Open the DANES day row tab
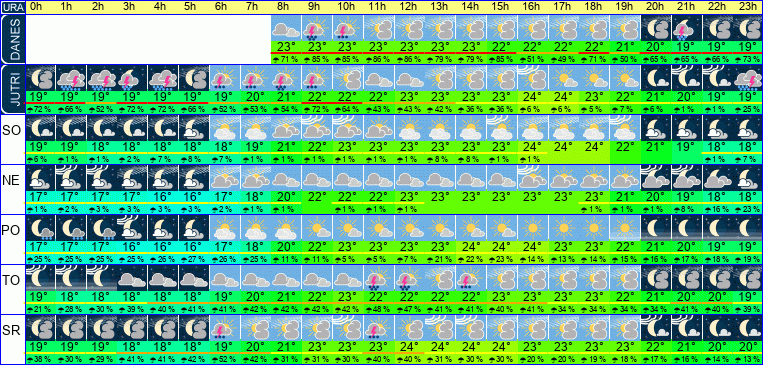763x365 pixels. pyautogui.click(x=12, y=39)
